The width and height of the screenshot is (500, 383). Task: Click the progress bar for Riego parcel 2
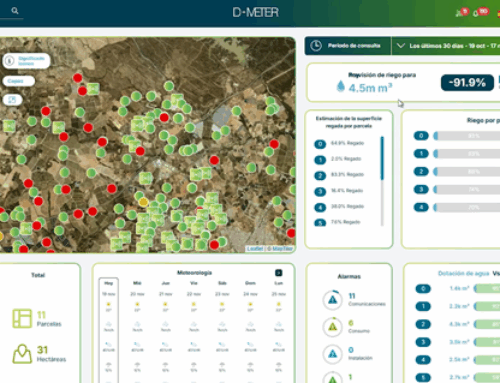click(467, 171)
